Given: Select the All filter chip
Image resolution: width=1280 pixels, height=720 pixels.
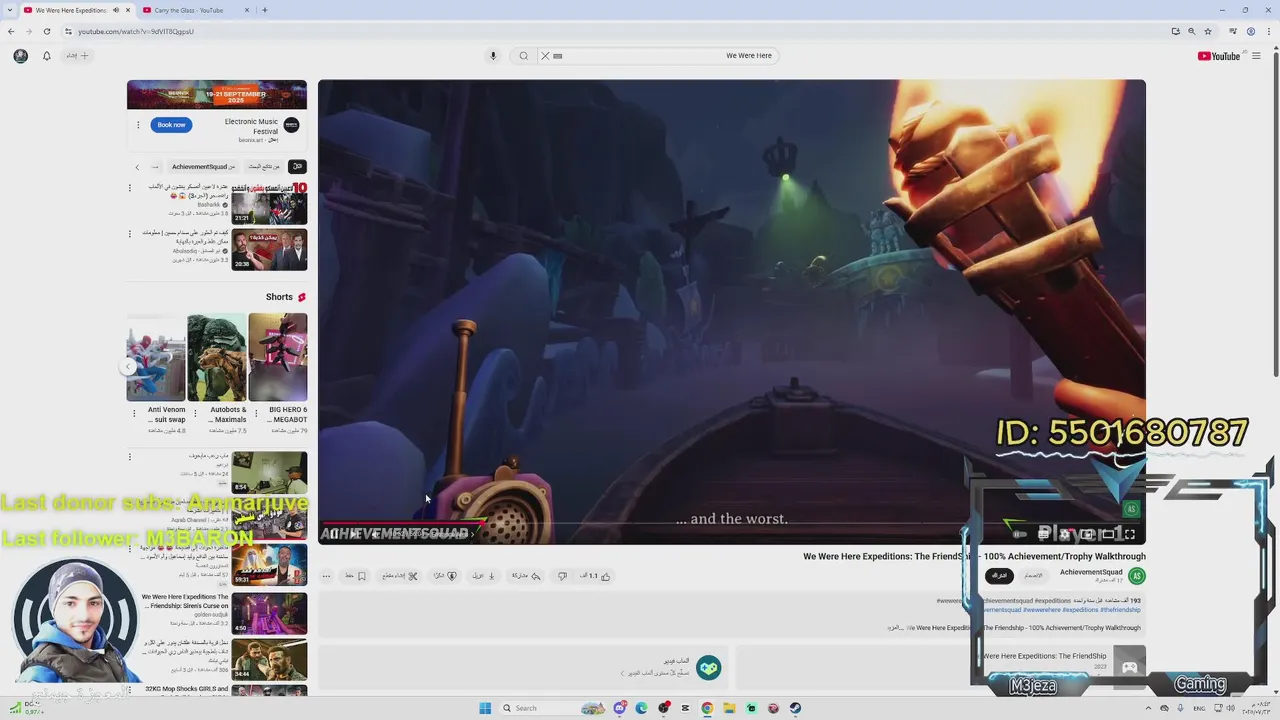Looking at the screenshot, I should pyautogui.click(x=297, y=166).
